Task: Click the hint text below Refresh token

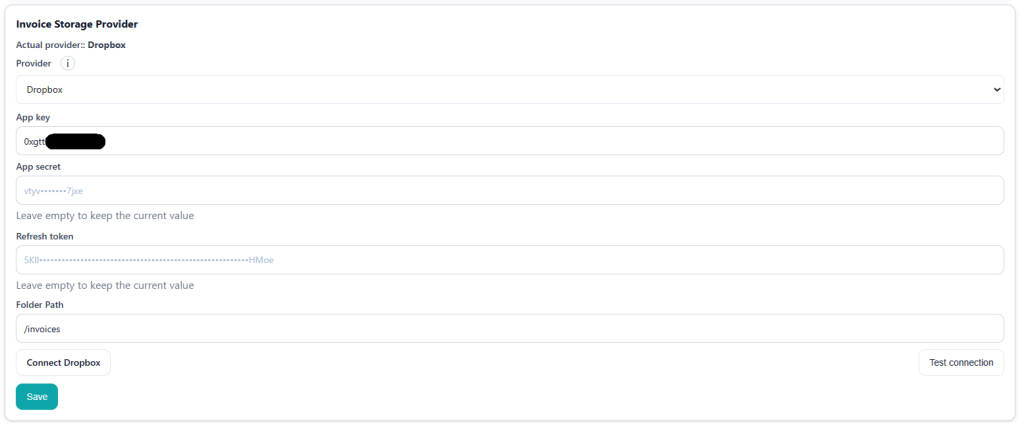Action: [105, 285]
